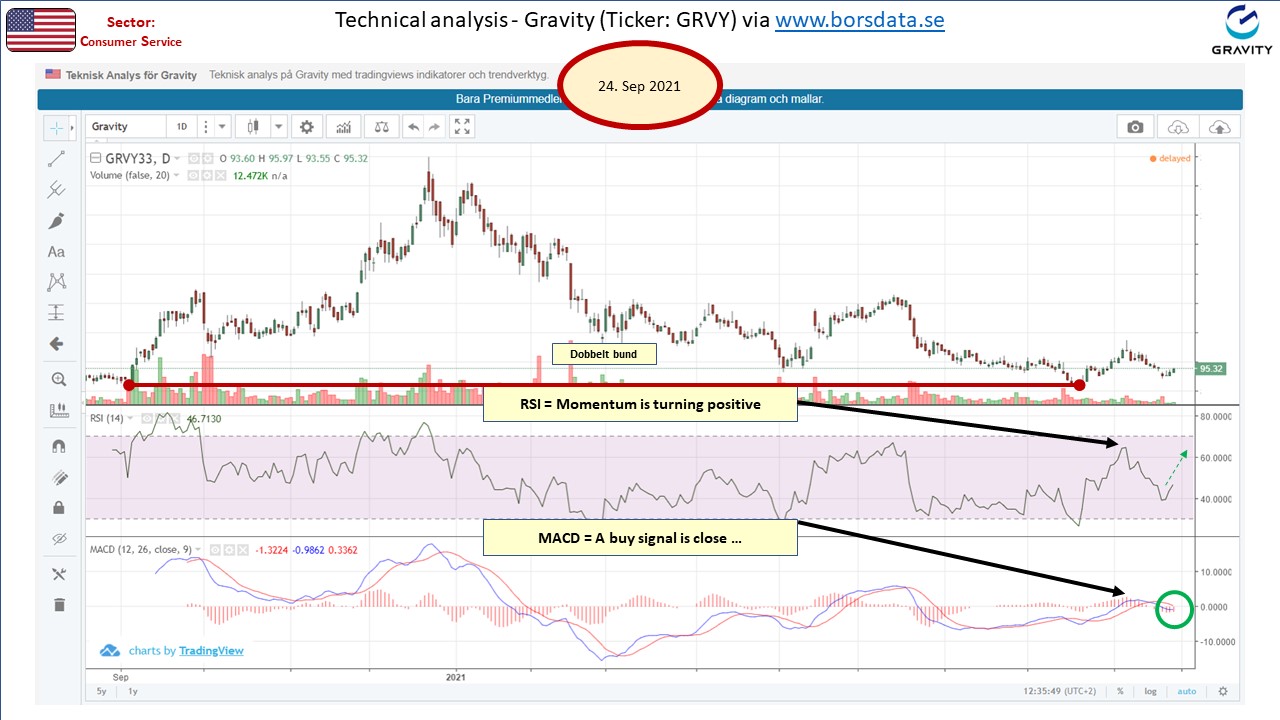
Task: Open the time interval dropdown arrow
Action: click(222, 127)
